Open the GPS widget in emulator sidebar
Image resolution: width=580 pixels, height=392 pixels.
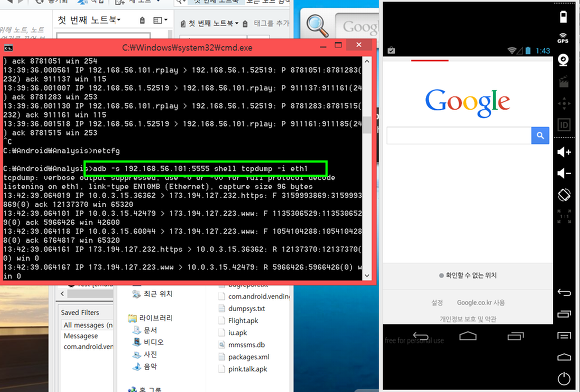563,38
